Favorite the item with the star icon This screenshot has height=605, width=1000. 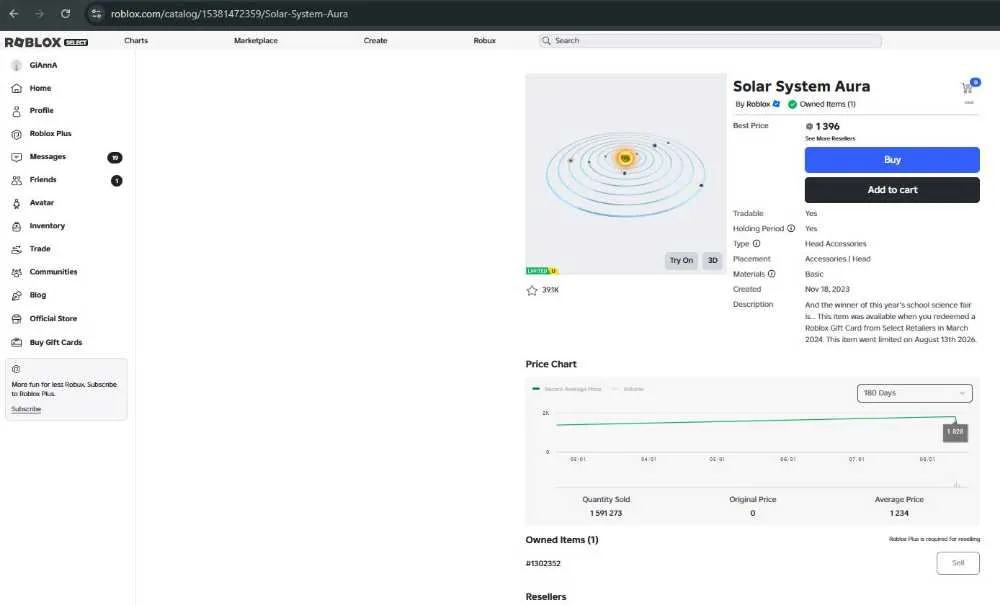[532, 290]
